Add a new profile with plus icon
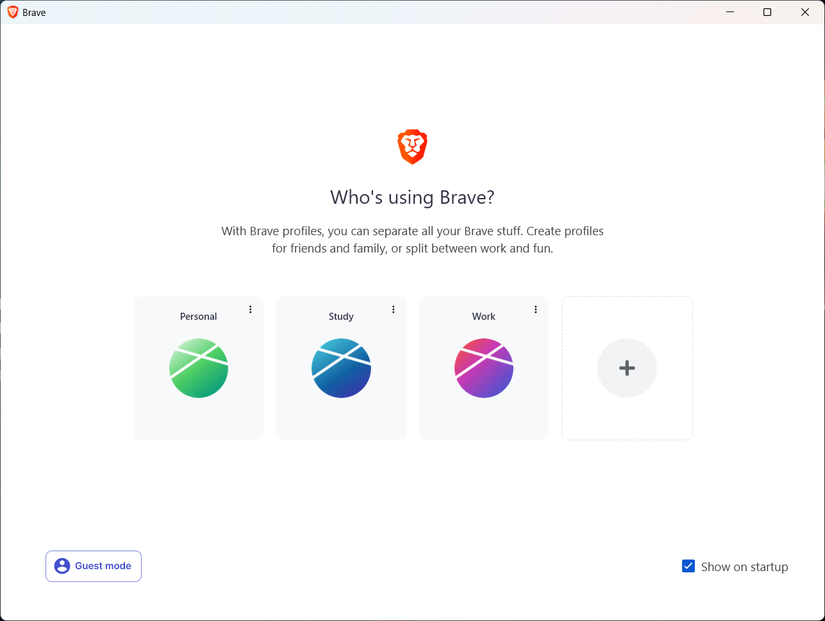 tap(627, 368)
